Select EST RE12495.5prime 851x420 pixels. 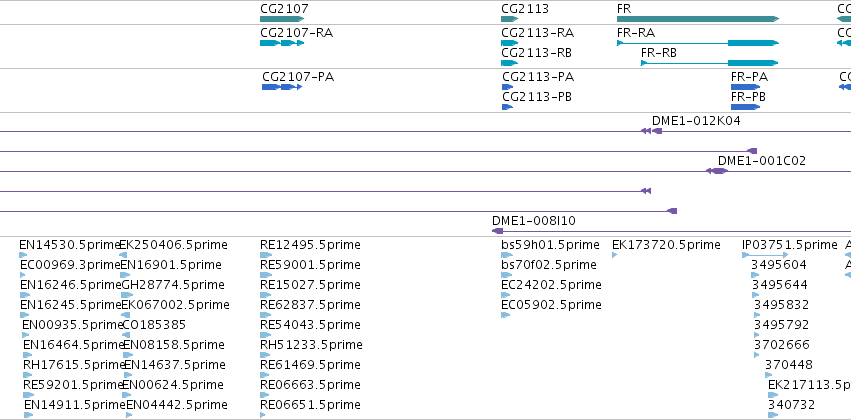pos(310,245)
